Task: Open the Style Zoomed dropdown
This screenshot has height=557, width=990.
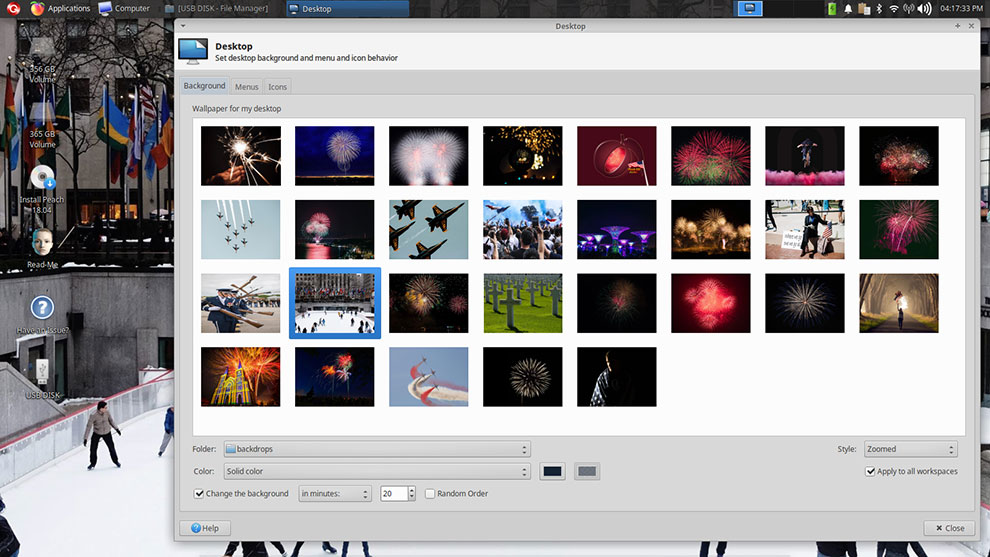Action: tap(910, 449)
